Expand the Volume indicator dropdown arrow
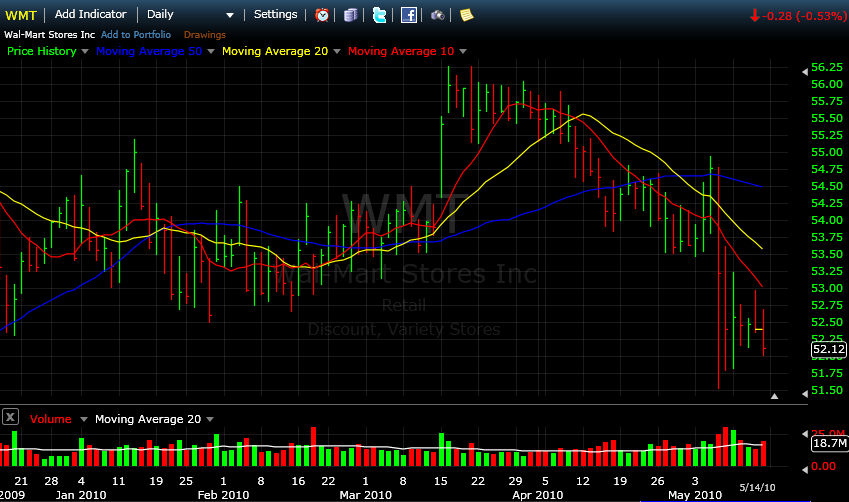The width and height of the screenshot is (849, 502). pyautogui.click(x=83, y=419)
